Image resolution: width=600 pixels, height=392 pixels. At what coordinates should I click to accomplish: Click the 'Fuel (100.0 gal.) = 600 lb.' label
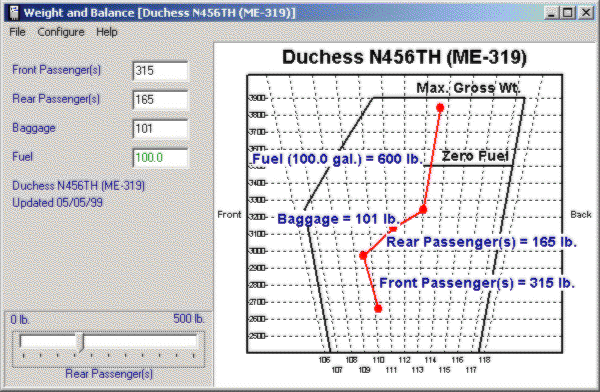[337, 159]
